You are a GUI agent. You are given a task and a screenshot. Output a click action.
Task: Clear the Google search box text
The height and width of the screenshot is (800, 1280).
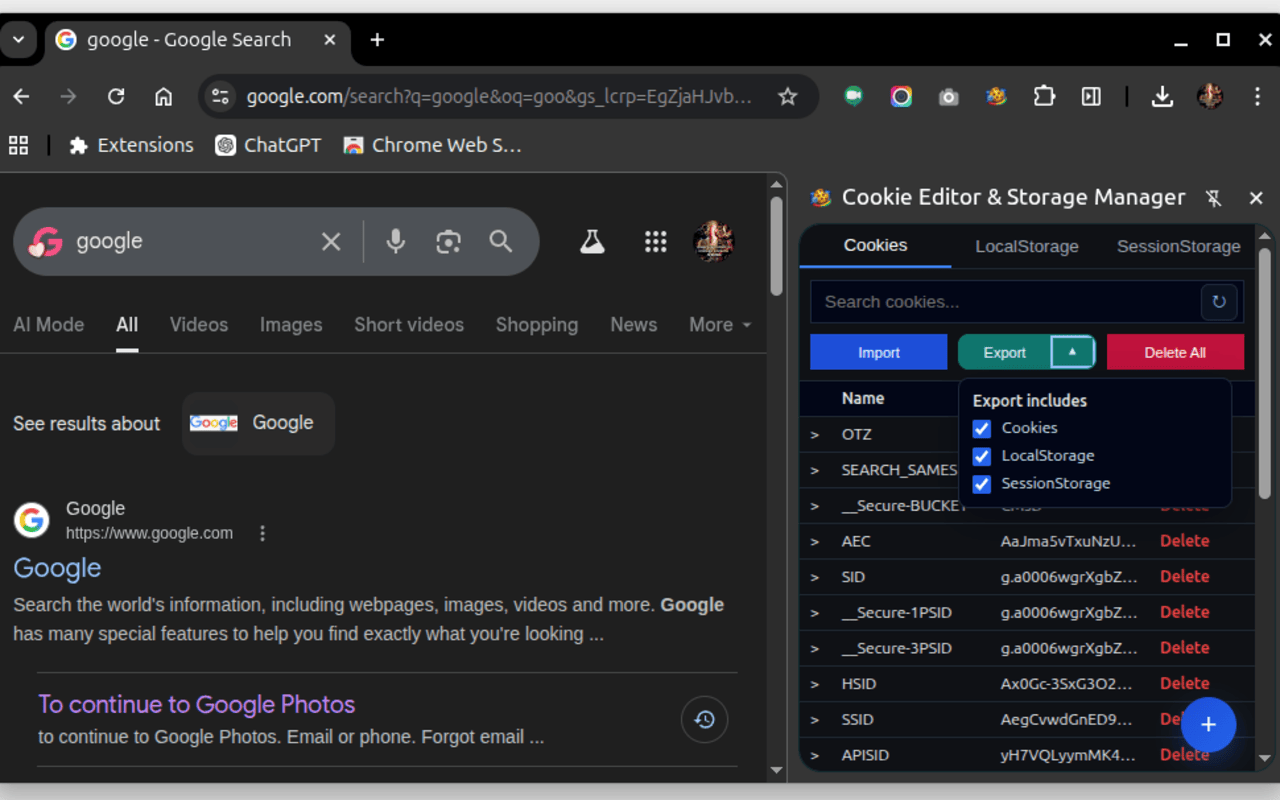(331, 242)
